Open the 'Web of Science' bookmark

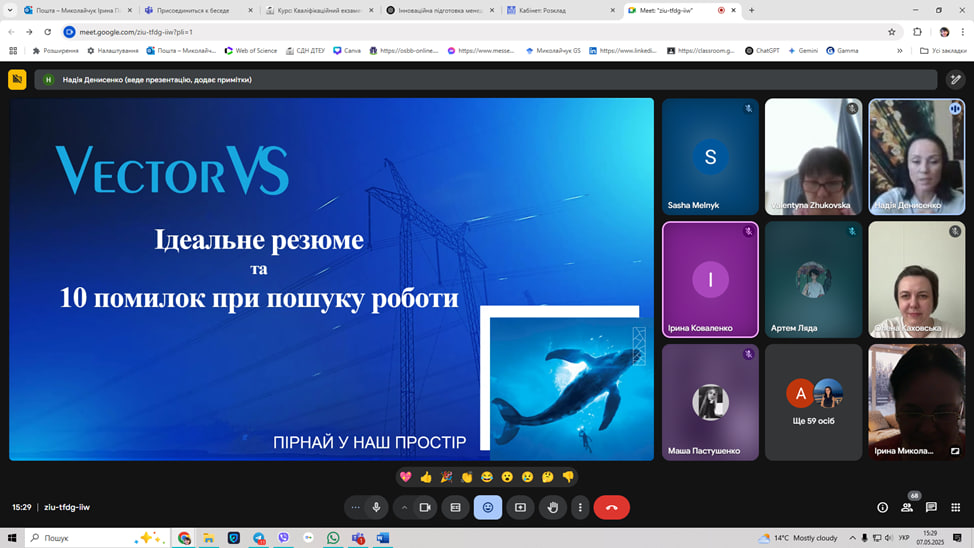pyautogui.click(x=251, y=51)
